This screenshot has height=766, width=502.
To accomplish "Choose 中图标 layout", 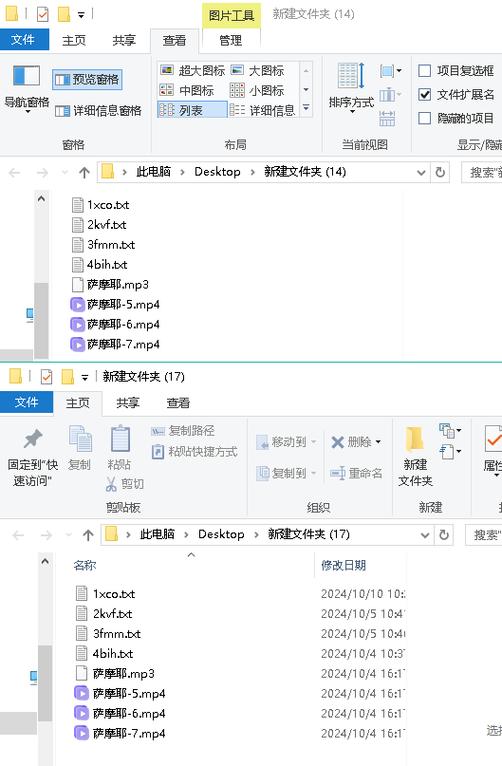I will click(187, 90).
